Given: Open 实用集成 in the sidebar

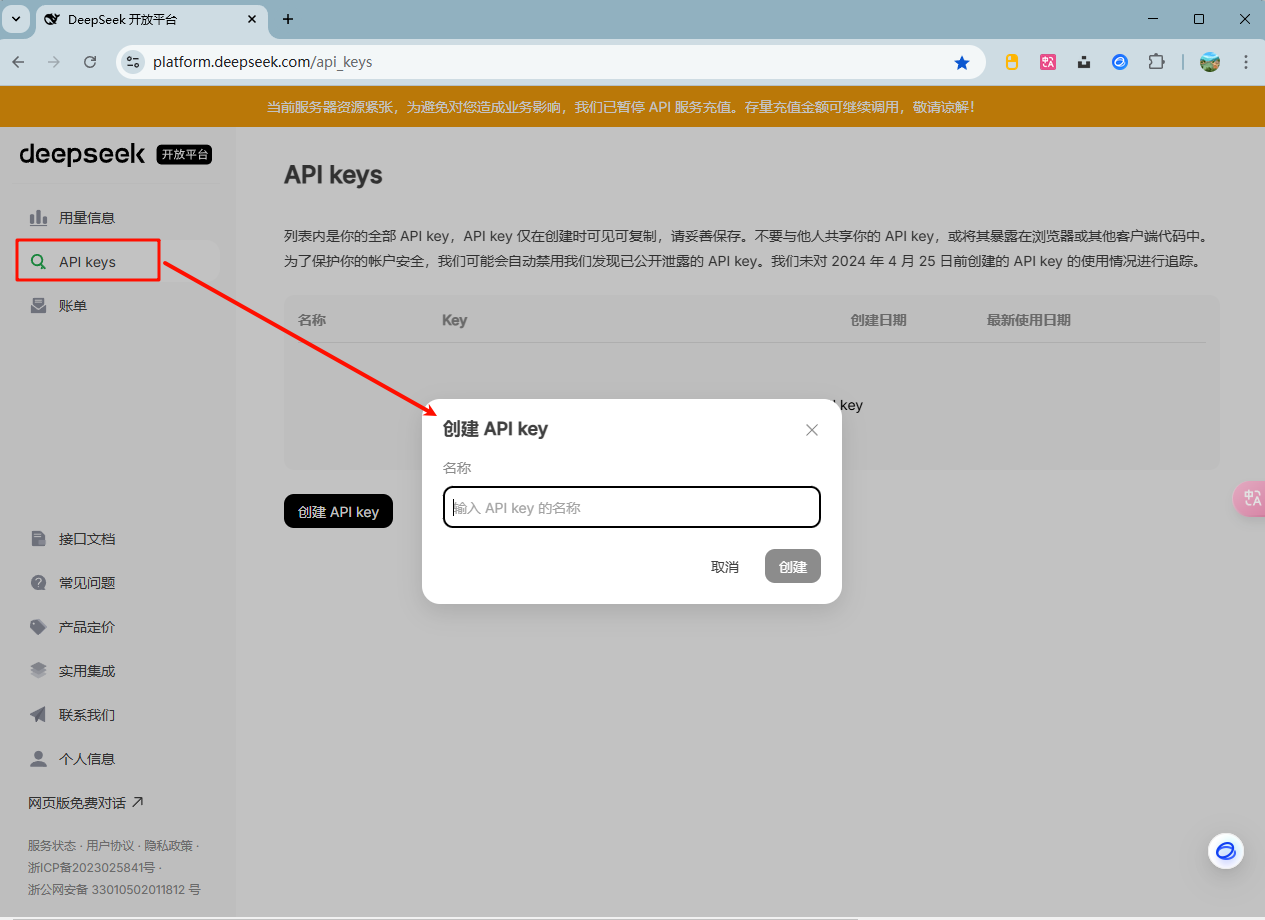Looking at the screenshot, I should (118, 671).
